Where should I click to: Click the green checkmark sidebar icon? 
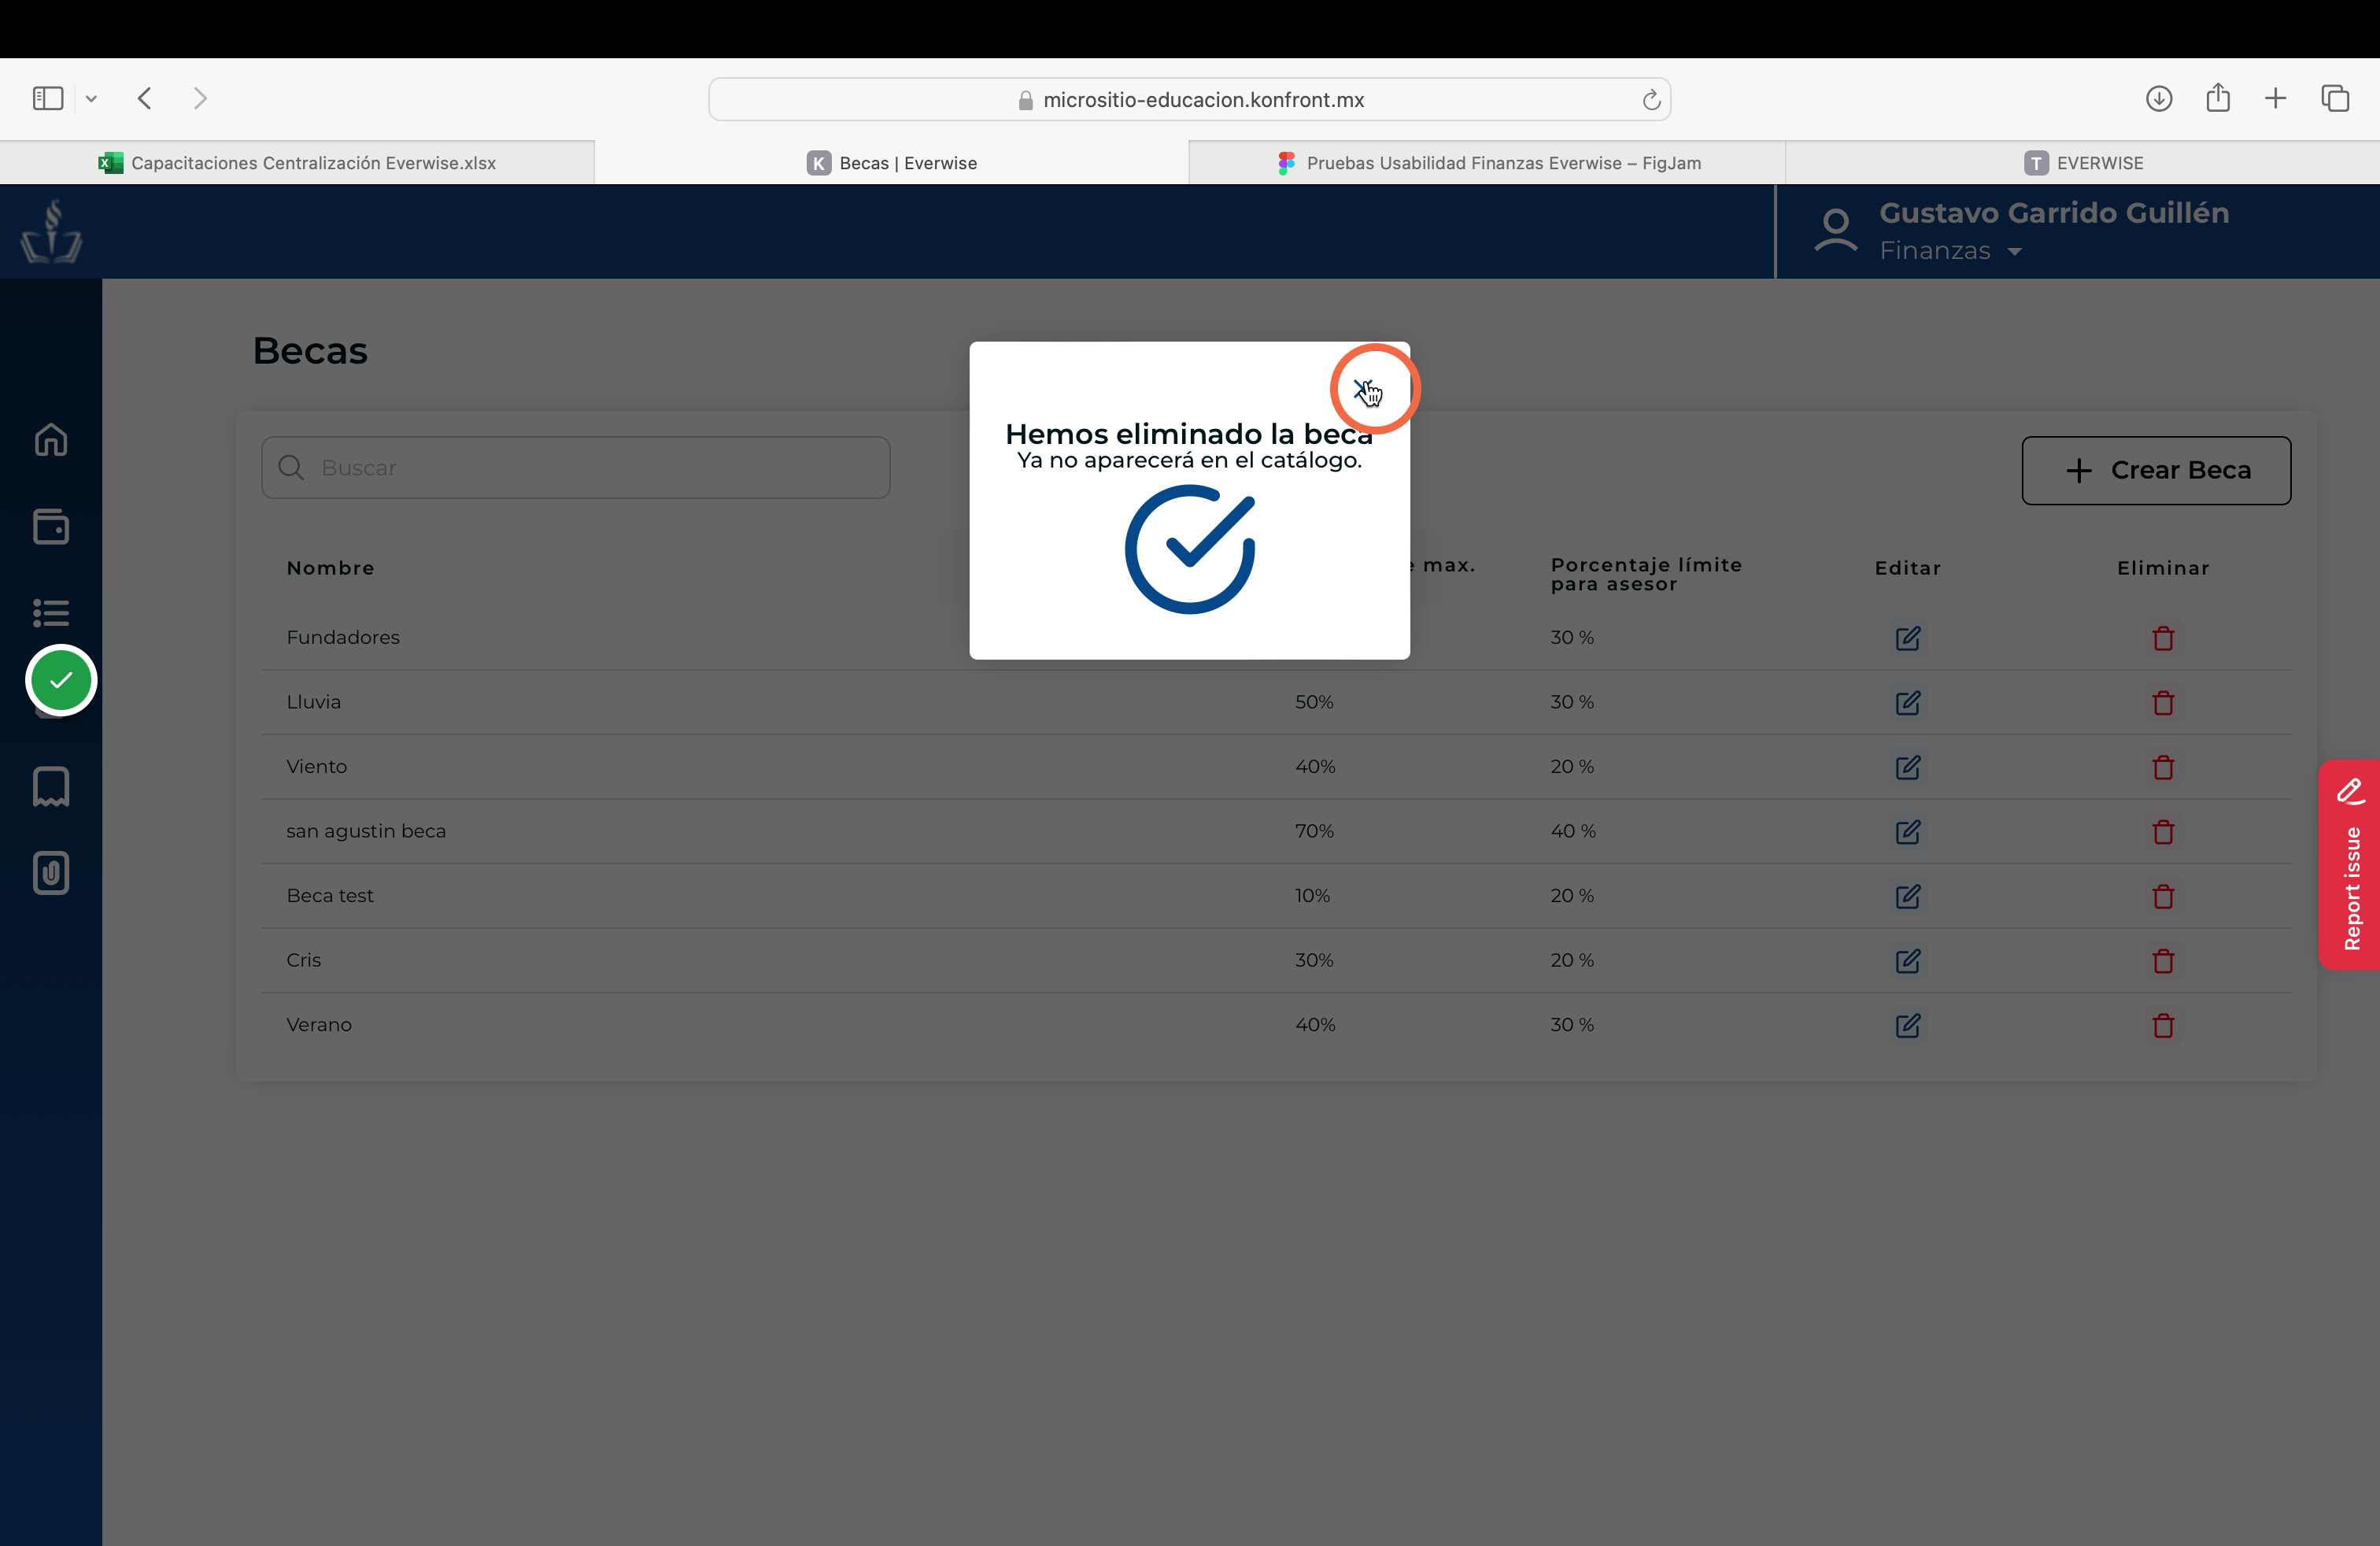pyautogui.click(x=61, y=680)
